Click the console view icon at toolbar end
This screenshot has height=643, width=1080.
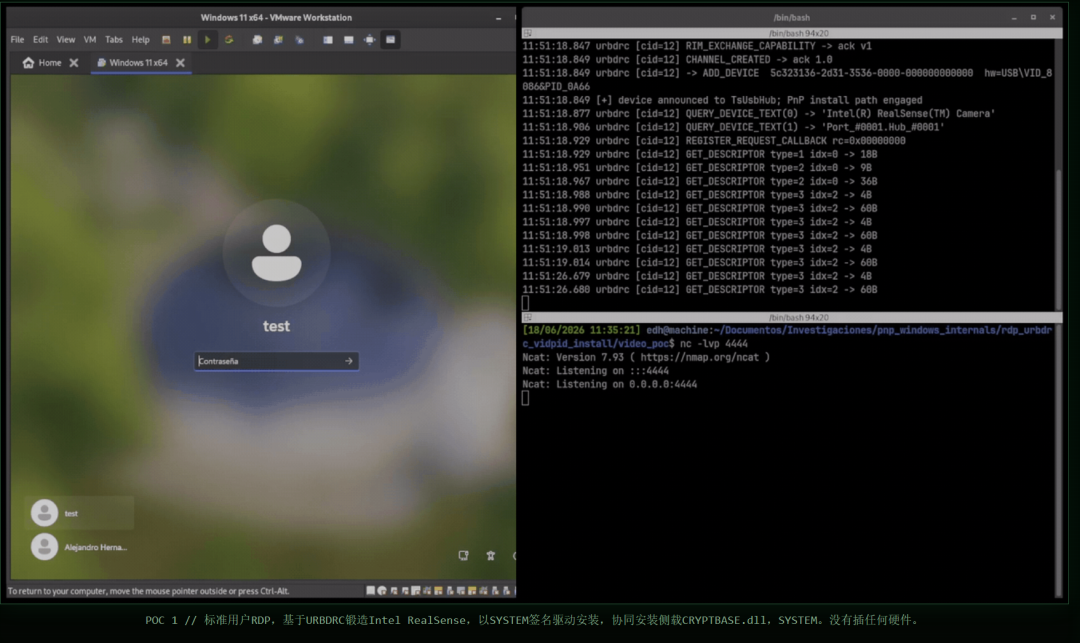[x=391, y=40]
